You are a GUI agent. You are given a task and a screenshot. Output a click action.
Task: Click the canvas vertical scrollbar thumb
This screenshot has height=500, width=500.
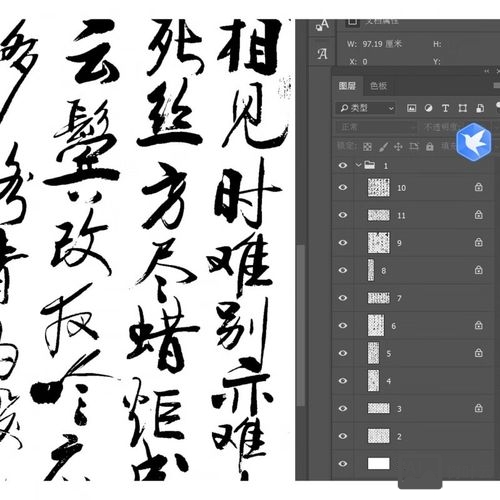pos(301,326)
